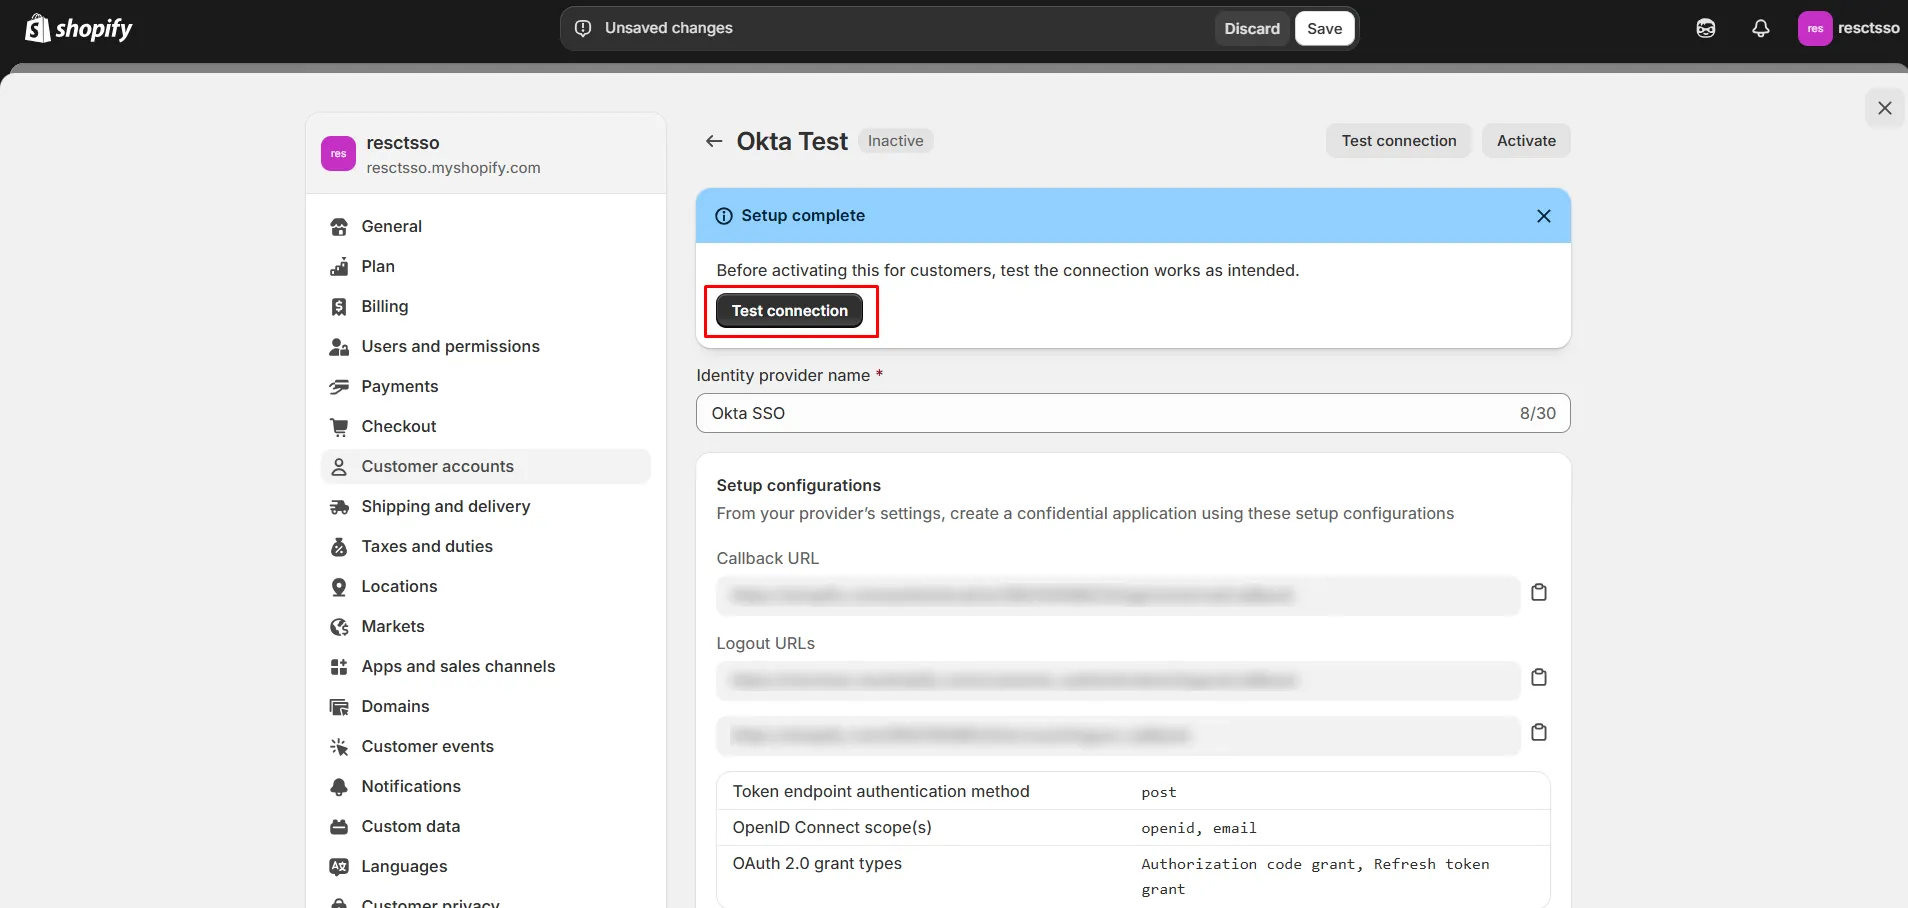Click the Taxes and duties icon
1908x908 pixels.
point(339,547)
